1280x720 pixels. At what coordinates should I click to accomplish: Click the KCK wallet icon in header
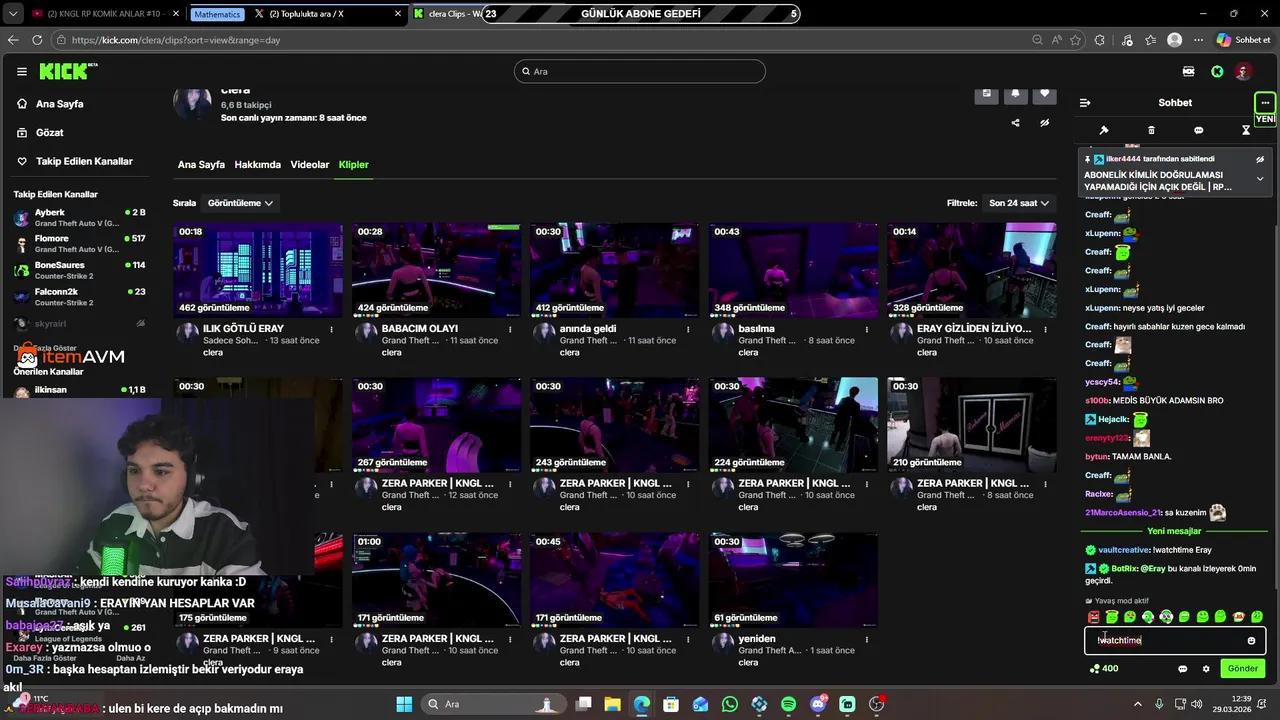pyautogui.click(x=1188, y=72)
